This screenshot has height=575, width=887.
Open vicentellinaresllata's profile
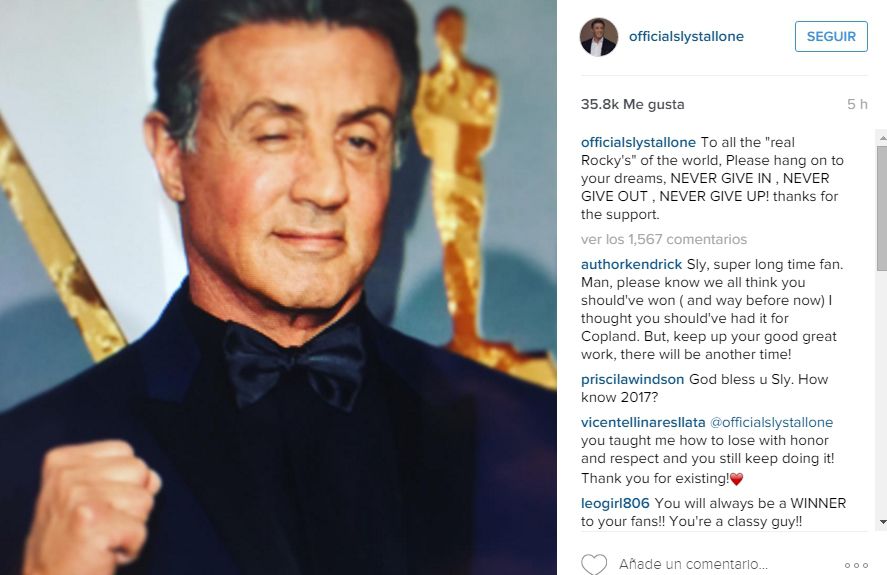point(643,422)
